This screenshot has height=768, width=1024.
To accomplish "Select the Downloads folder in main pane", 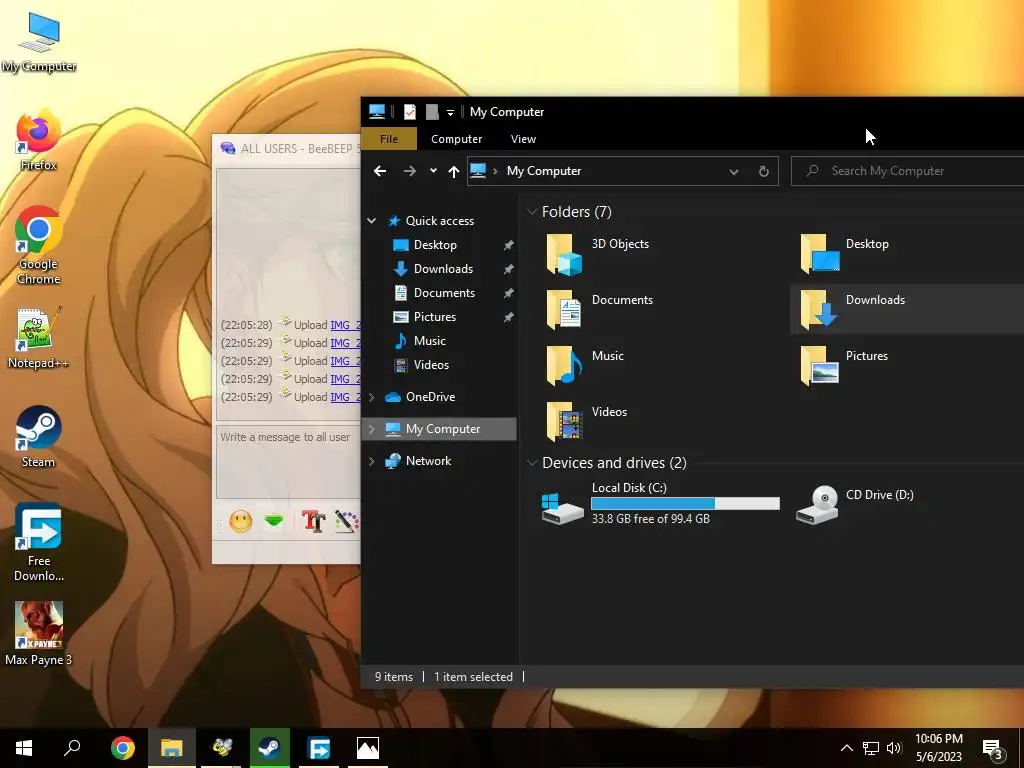I will coord(852,310).
